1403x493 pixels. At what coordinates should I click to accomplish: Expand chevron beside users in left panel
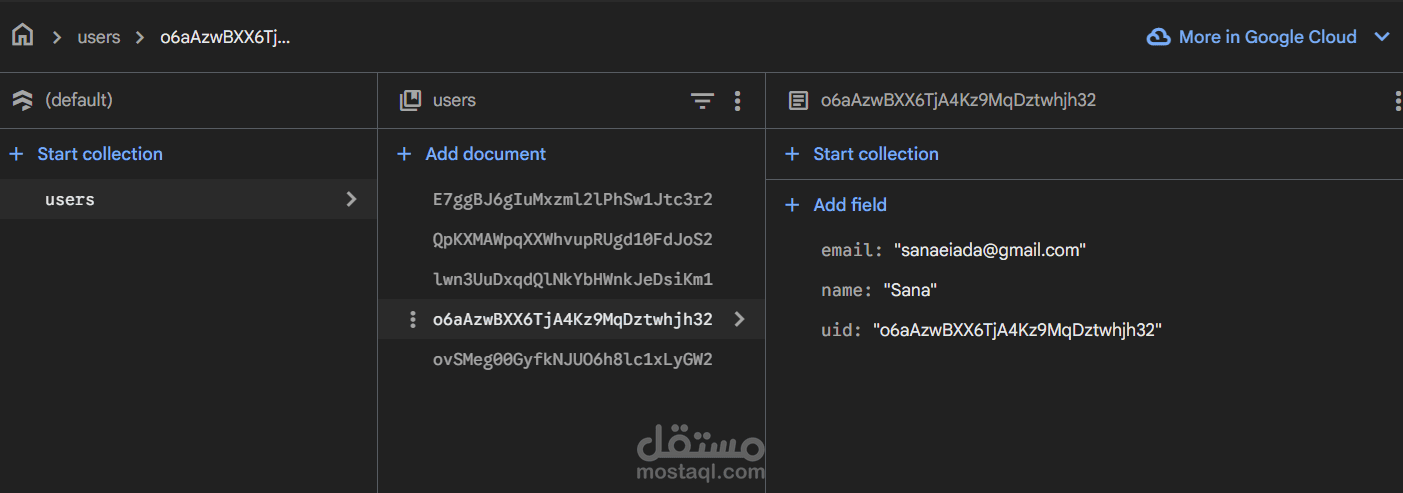point(351,199)
